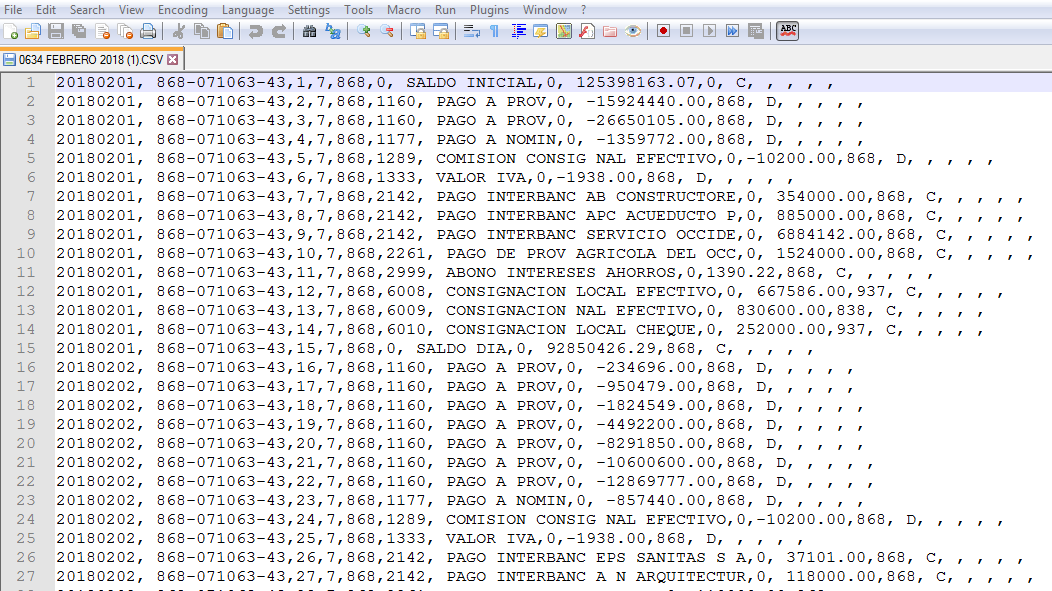Toggle file monitoring eye icon
This screenshot has width=1052, height=591.
632,31
